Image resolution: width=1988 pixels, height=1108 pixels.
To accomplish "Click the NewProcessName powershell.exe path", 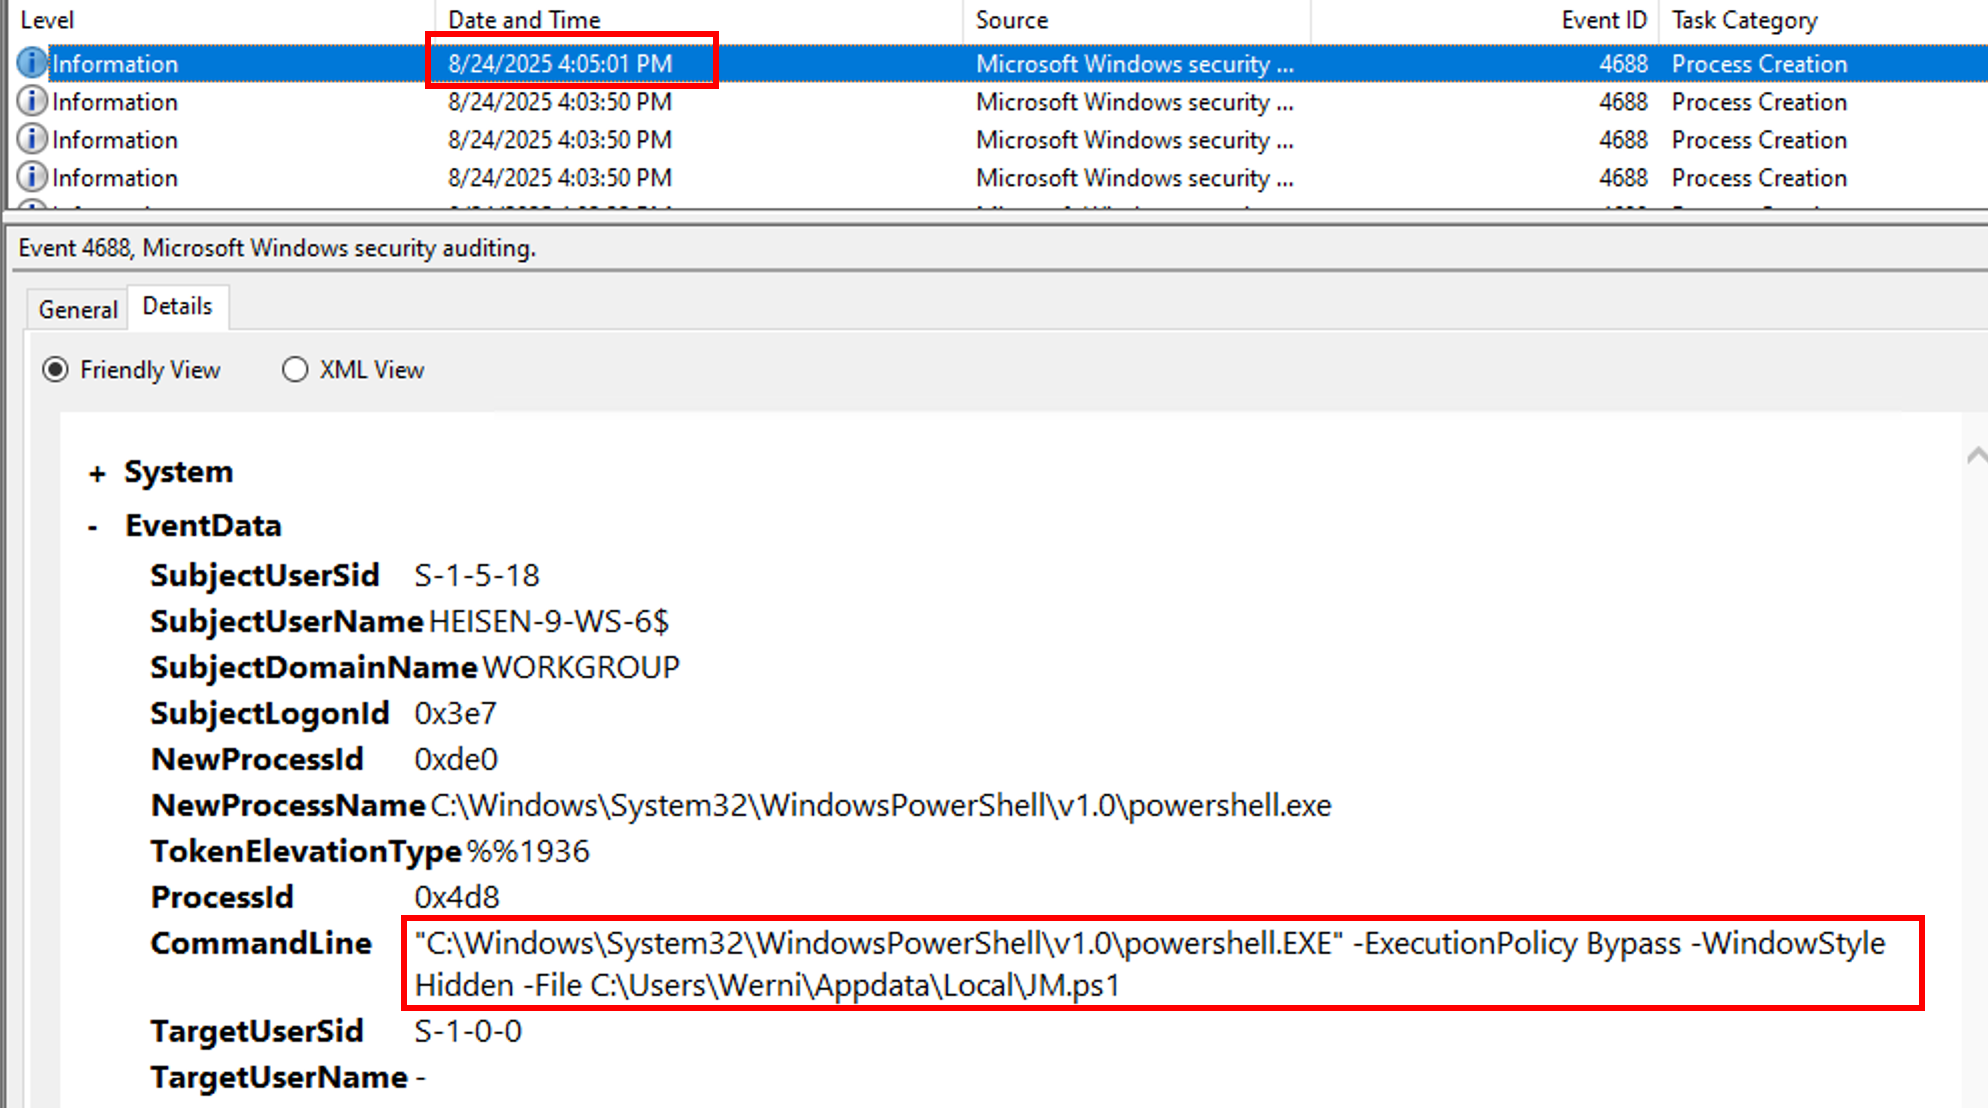I will coord(880,805).
